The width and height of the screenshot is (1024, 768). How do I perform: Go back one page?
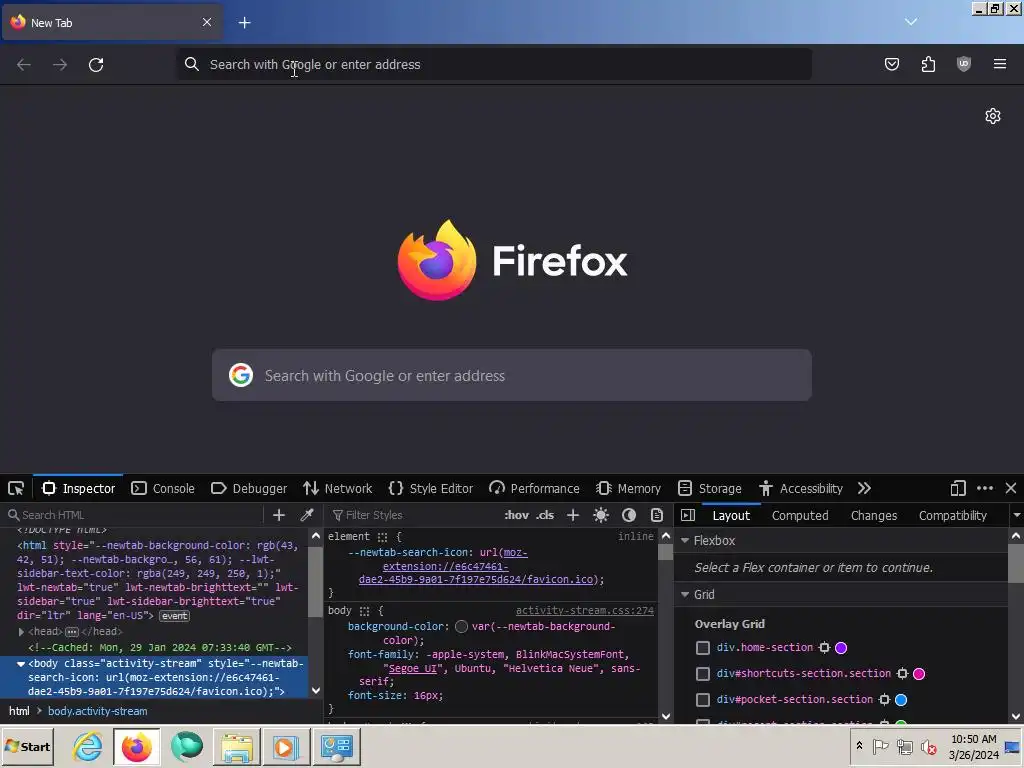point(24,65)
